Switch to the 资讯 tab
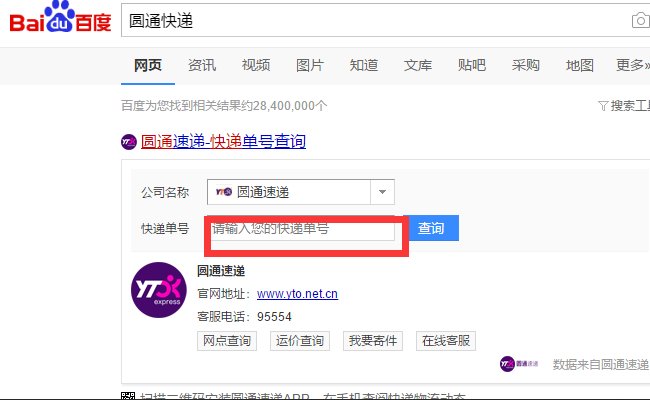The height and width of the screenshot is (400, 650). (x=202, y=65)
